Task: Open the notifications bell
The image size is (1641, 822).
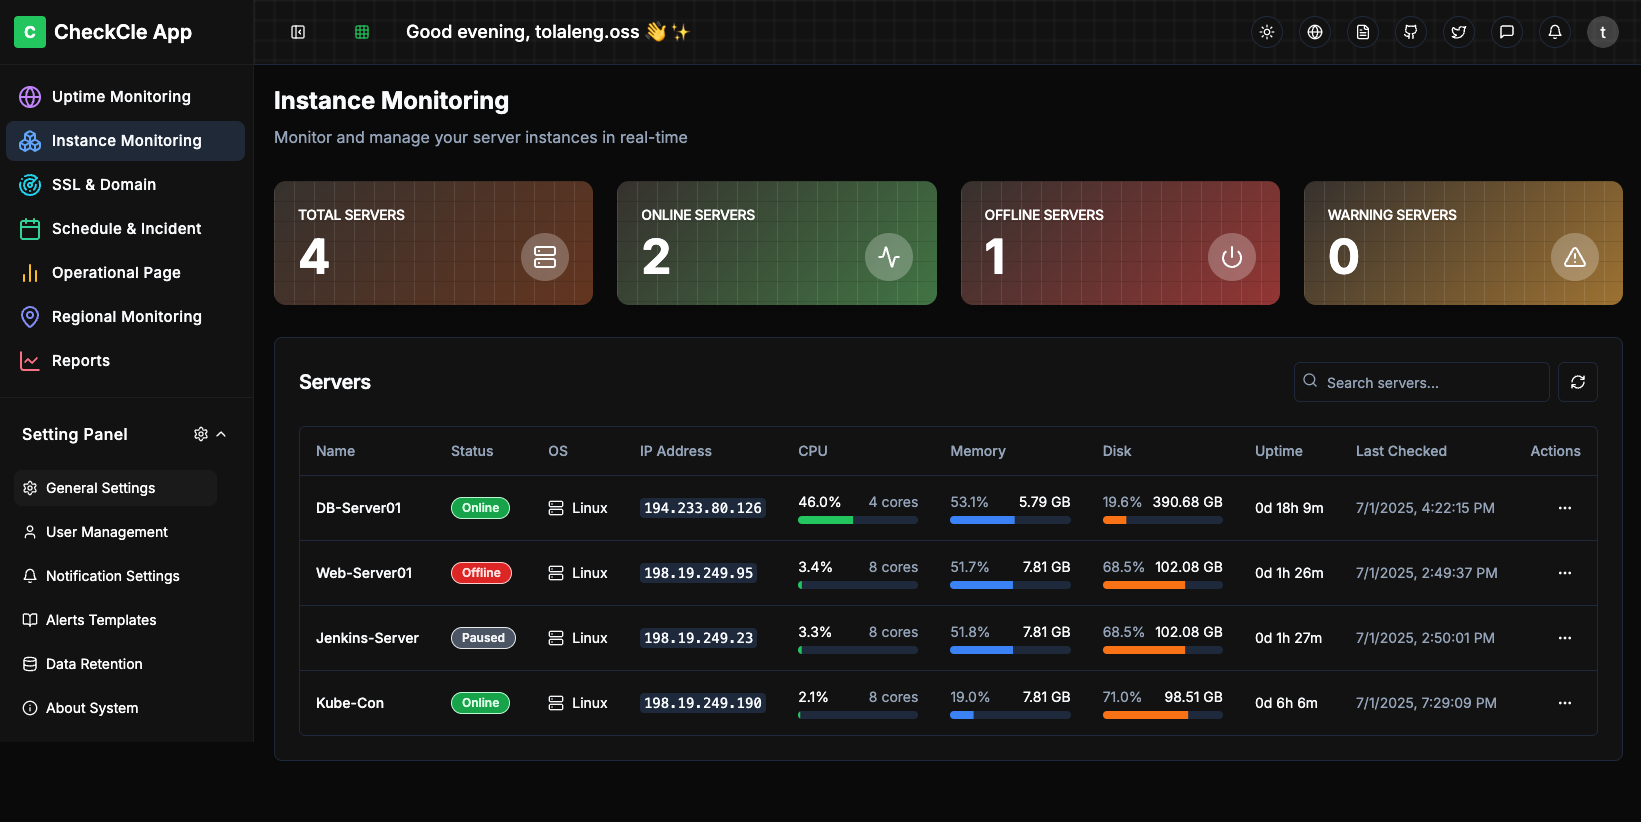Action: point(1555,32)
